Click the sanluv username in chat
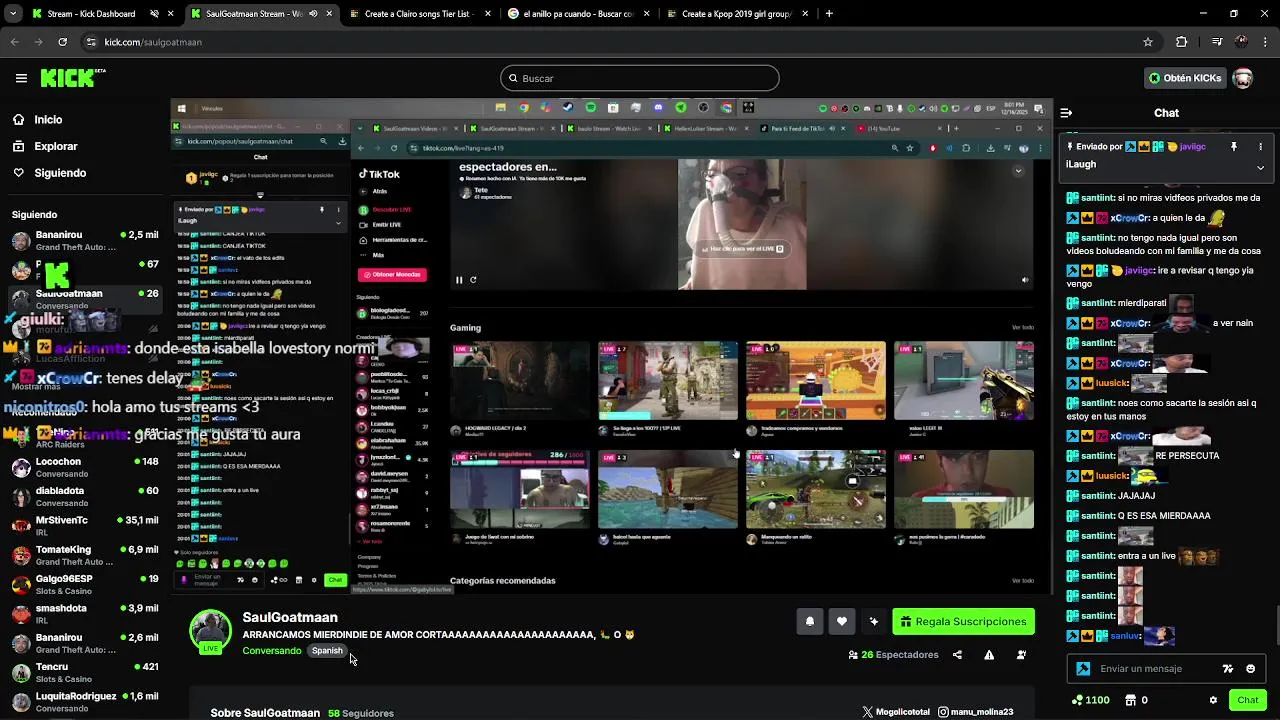Viewport: 1280px width, 720px height. pos(1124,636)
